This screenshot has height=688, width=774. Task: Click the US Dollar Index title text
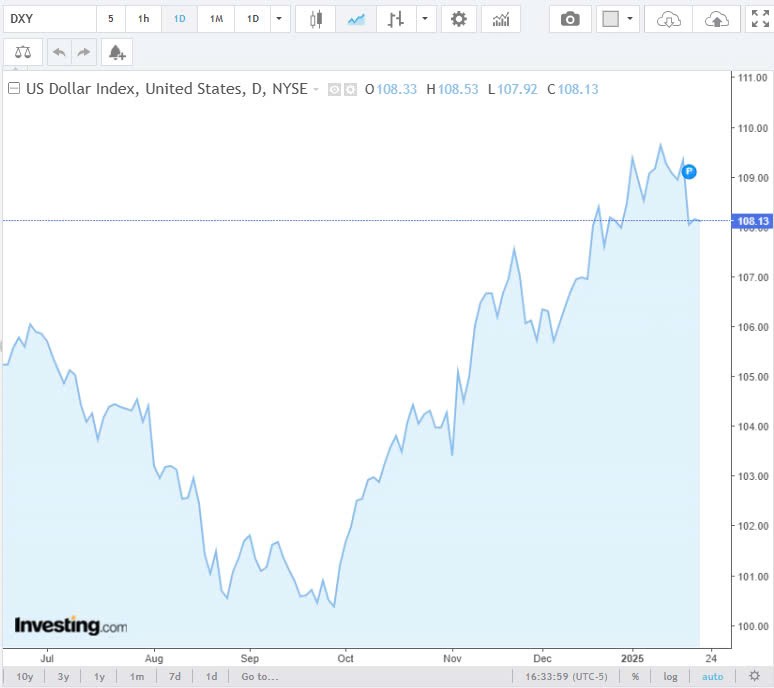167,89
